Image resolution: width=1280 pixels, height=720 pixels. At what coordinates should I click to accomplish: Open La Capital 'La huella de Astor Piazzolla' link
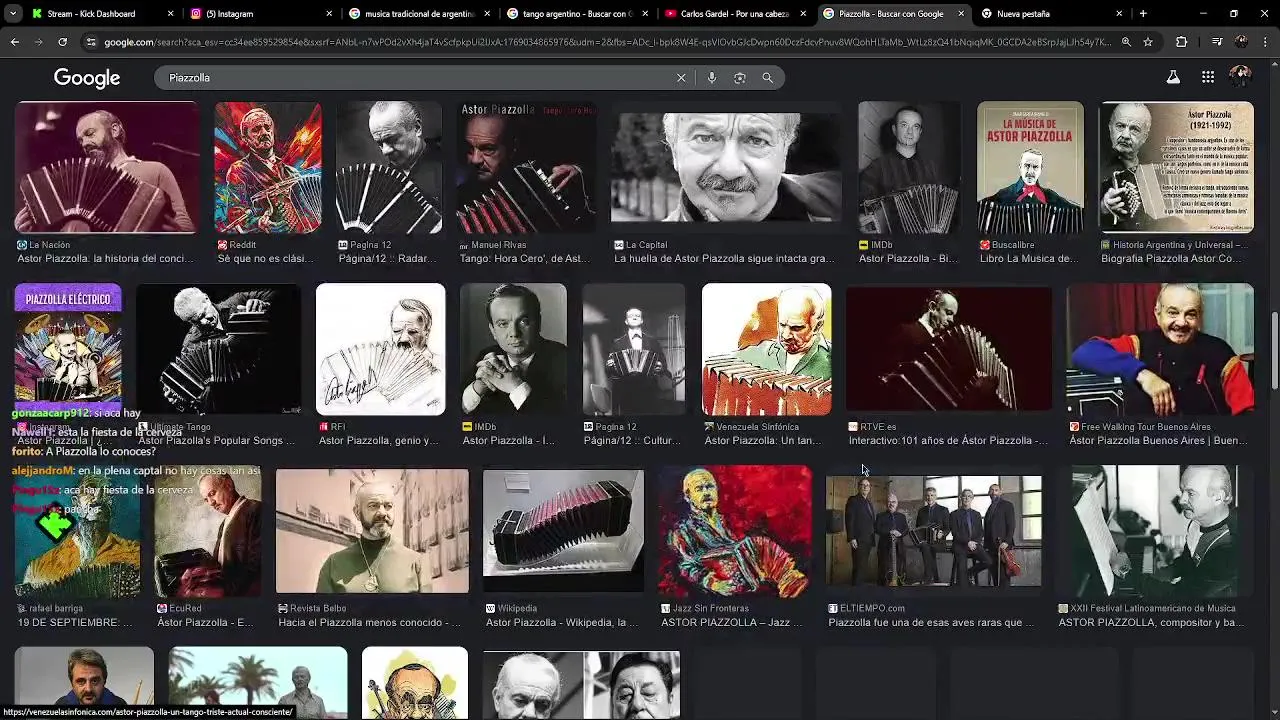pos(724,258)
